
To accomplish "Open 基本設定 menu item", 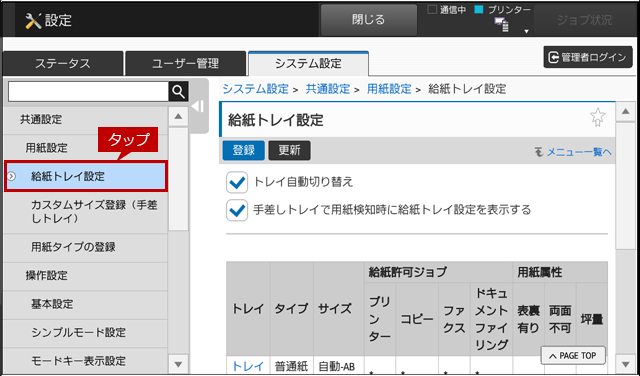I will pos(85,305).
